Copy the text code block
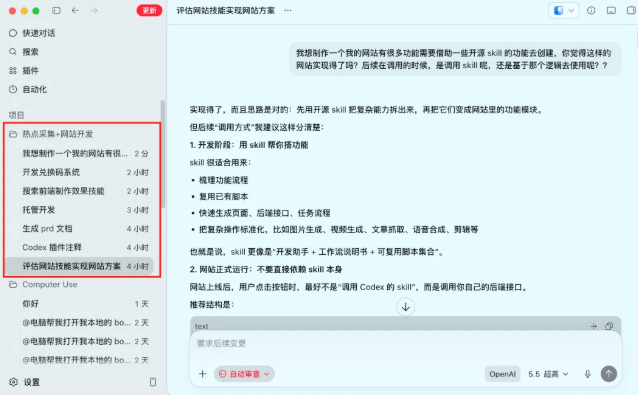 click(x=609, y=326)
